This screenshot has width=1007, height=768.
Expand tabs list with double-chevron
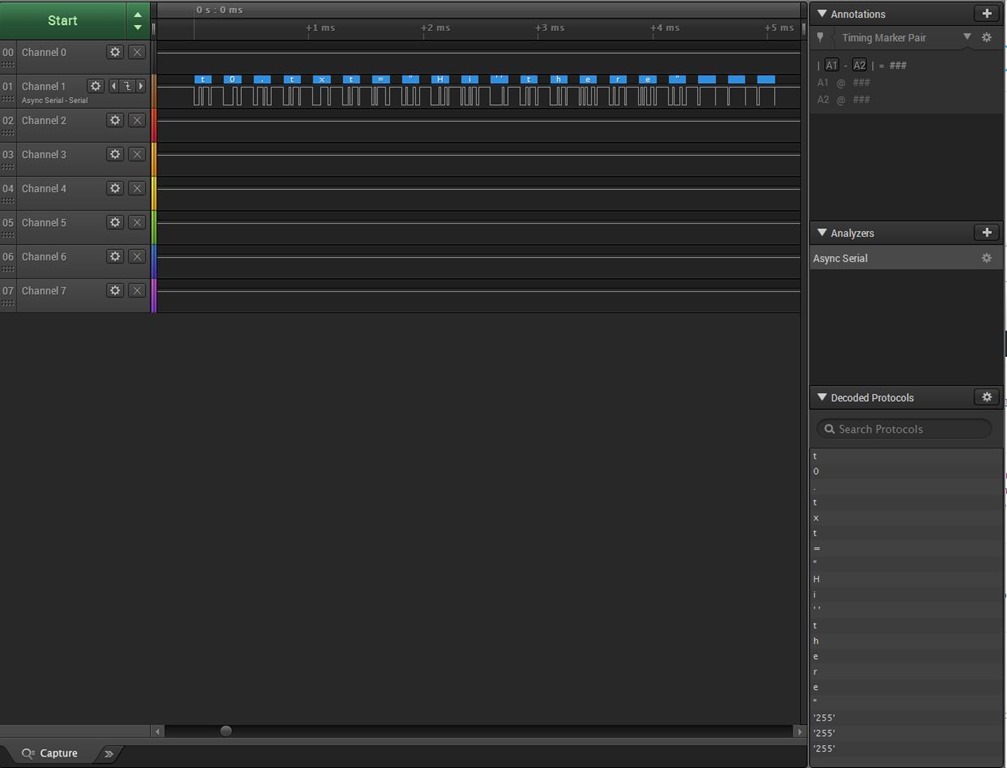click(109, 753)
